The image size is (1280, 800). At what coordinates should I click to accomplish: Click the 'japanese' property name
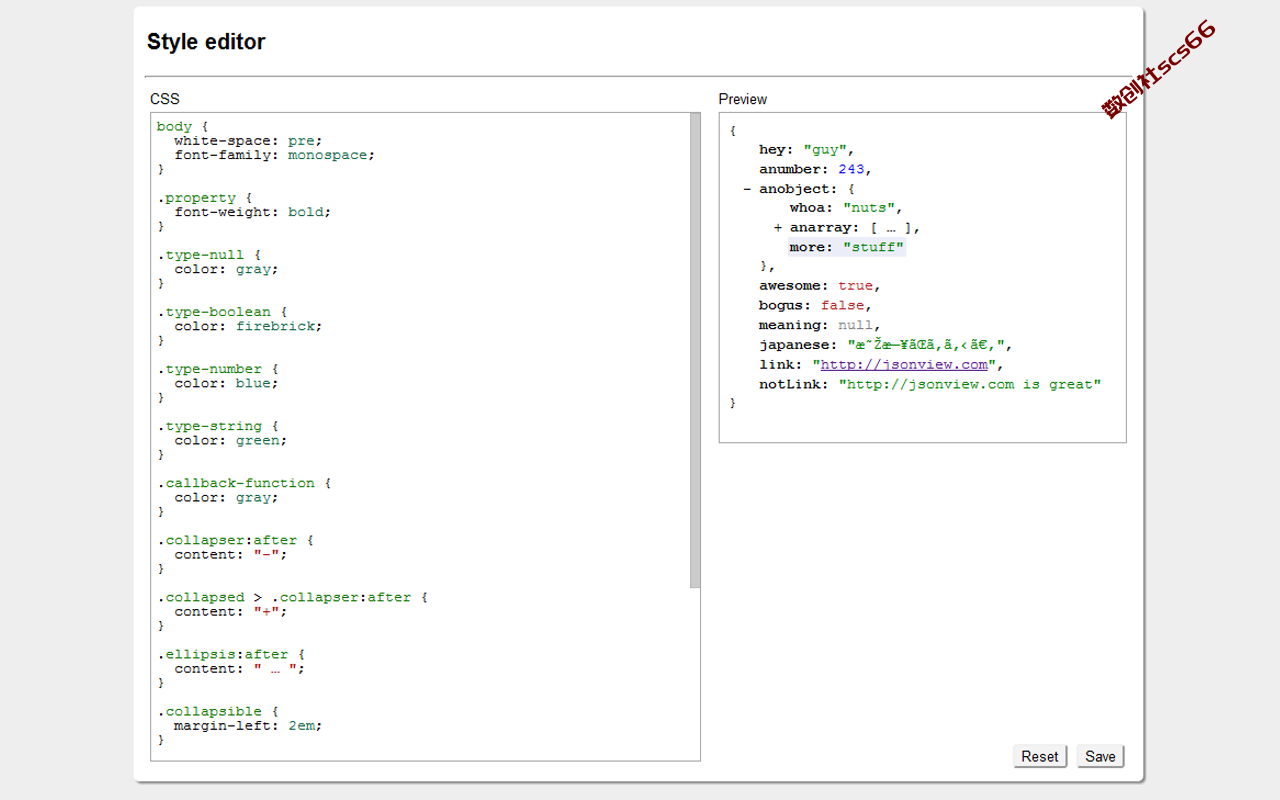tap(794, 345)
